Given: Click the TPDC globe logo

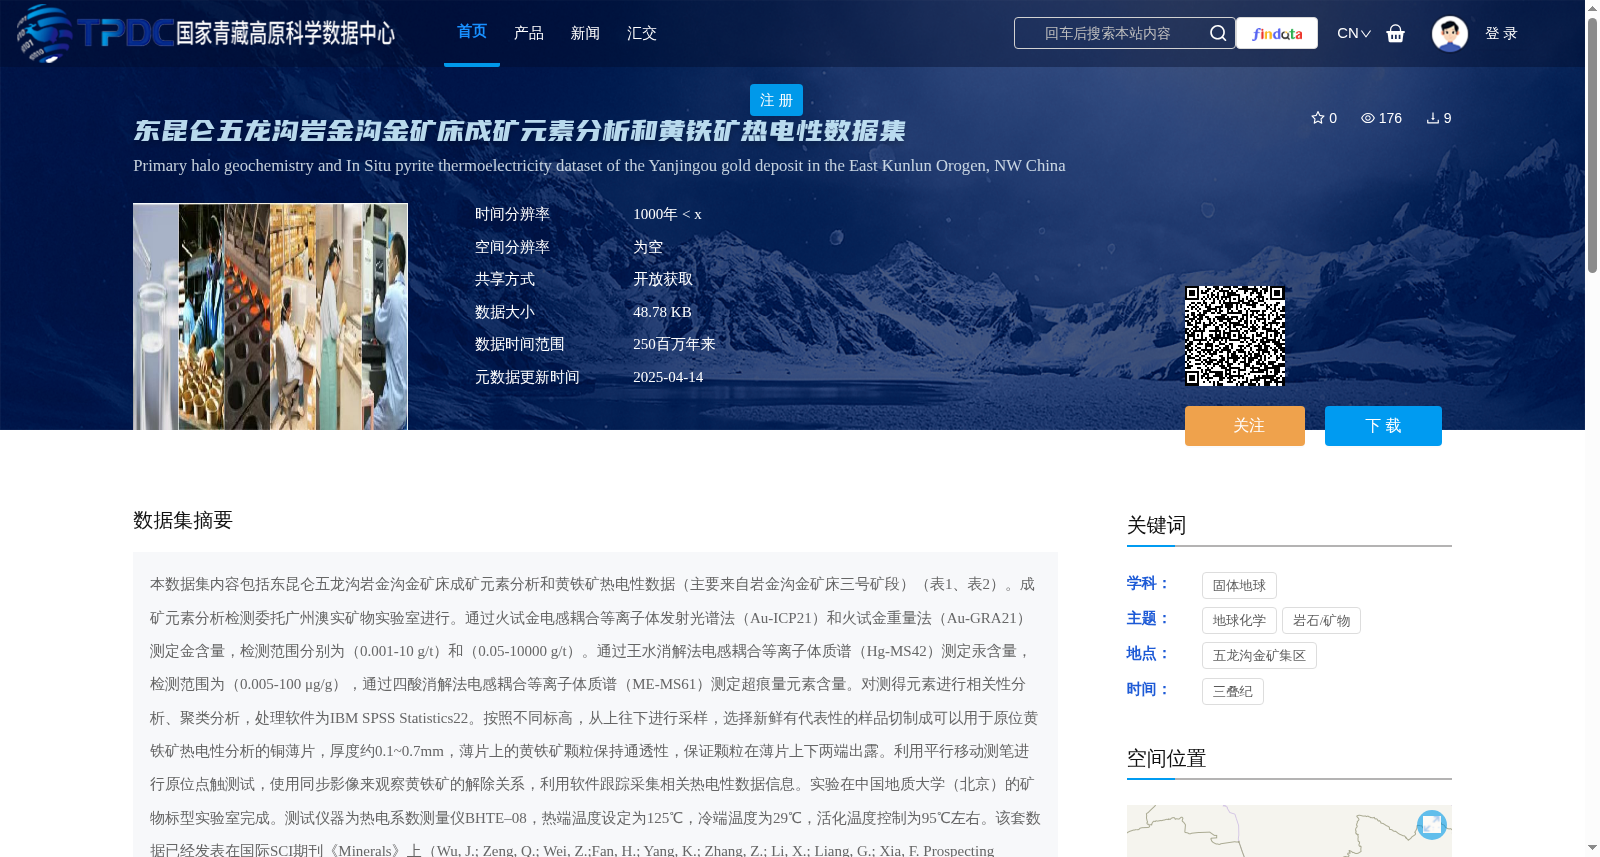Looking at the screenshot, I should (45, 33).
